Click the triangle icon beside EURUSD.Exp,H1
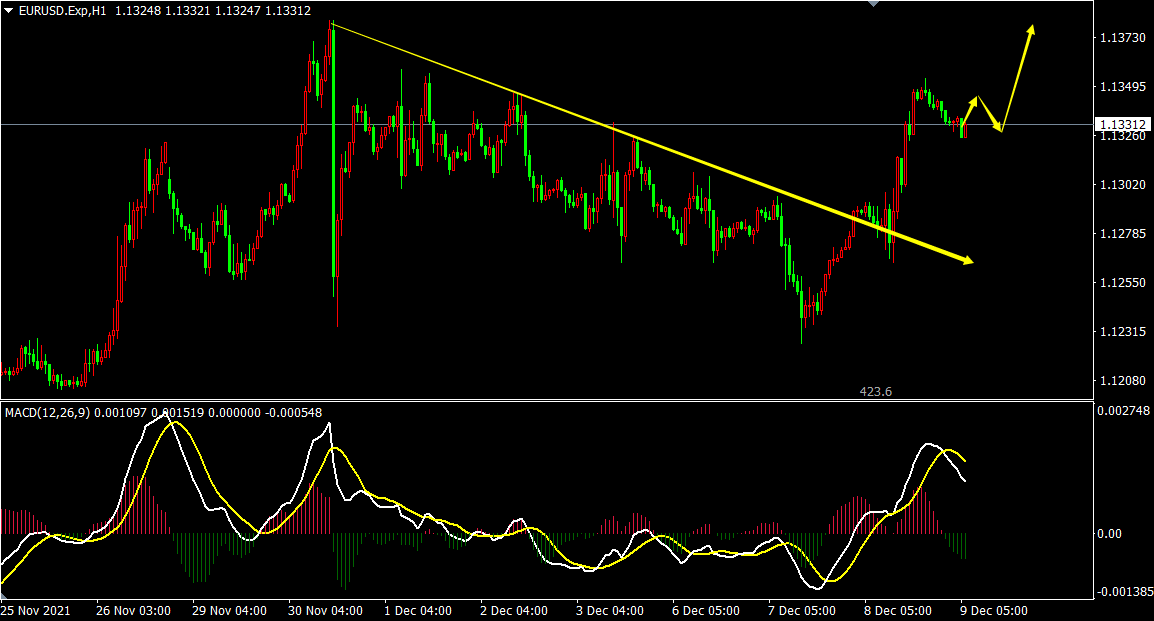 coord(9,11)
